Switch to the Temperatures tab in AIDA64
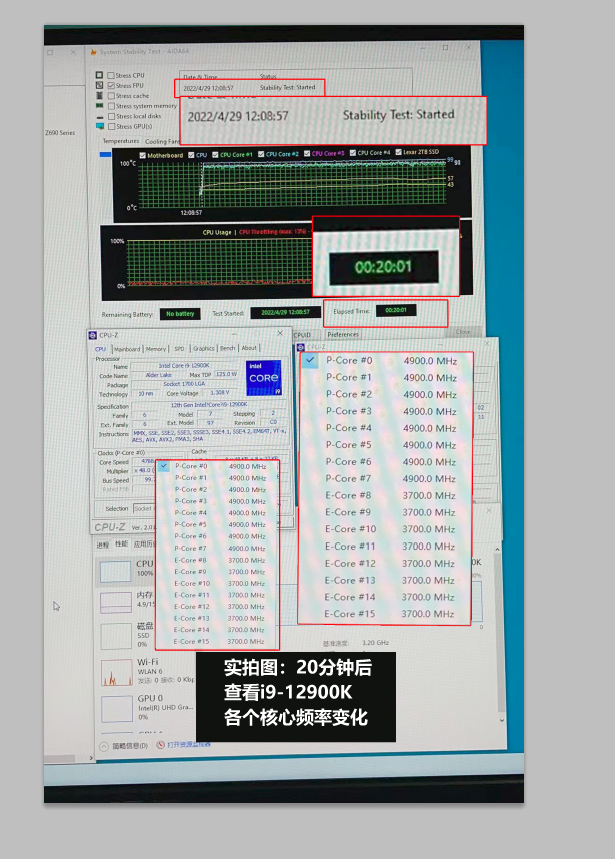The height and width of the screenshot is (859, 615). (x=120, y=141)
